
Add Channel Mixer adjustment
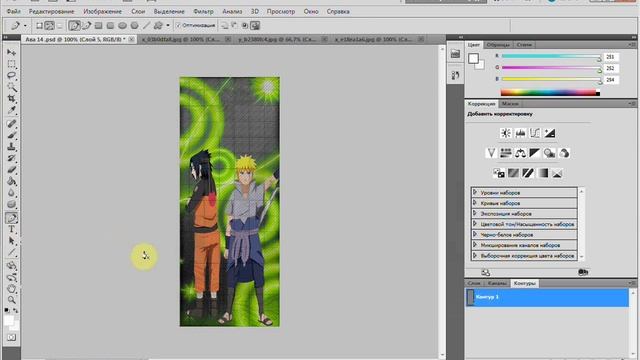564,153
